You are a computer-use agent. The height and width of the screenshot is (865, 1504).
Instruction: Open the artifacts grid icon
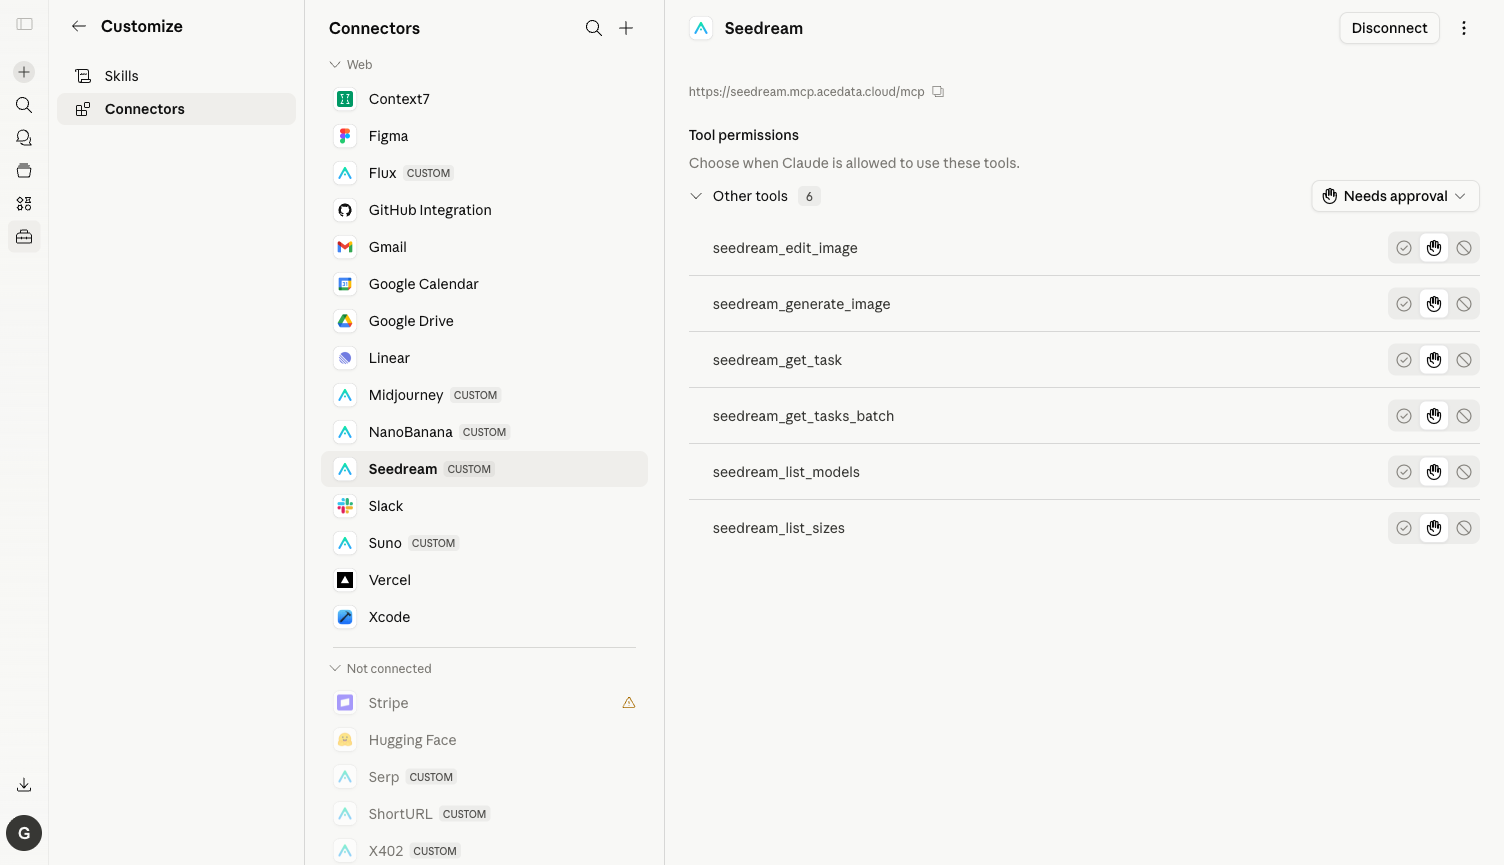point(24,204)
